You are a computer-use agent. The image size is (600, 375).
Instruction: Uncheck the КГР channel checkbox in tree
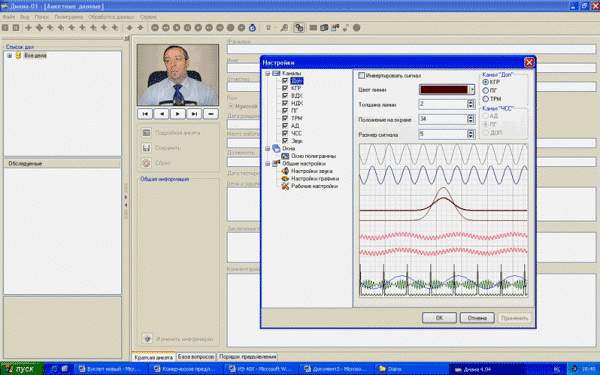point(285,88)
